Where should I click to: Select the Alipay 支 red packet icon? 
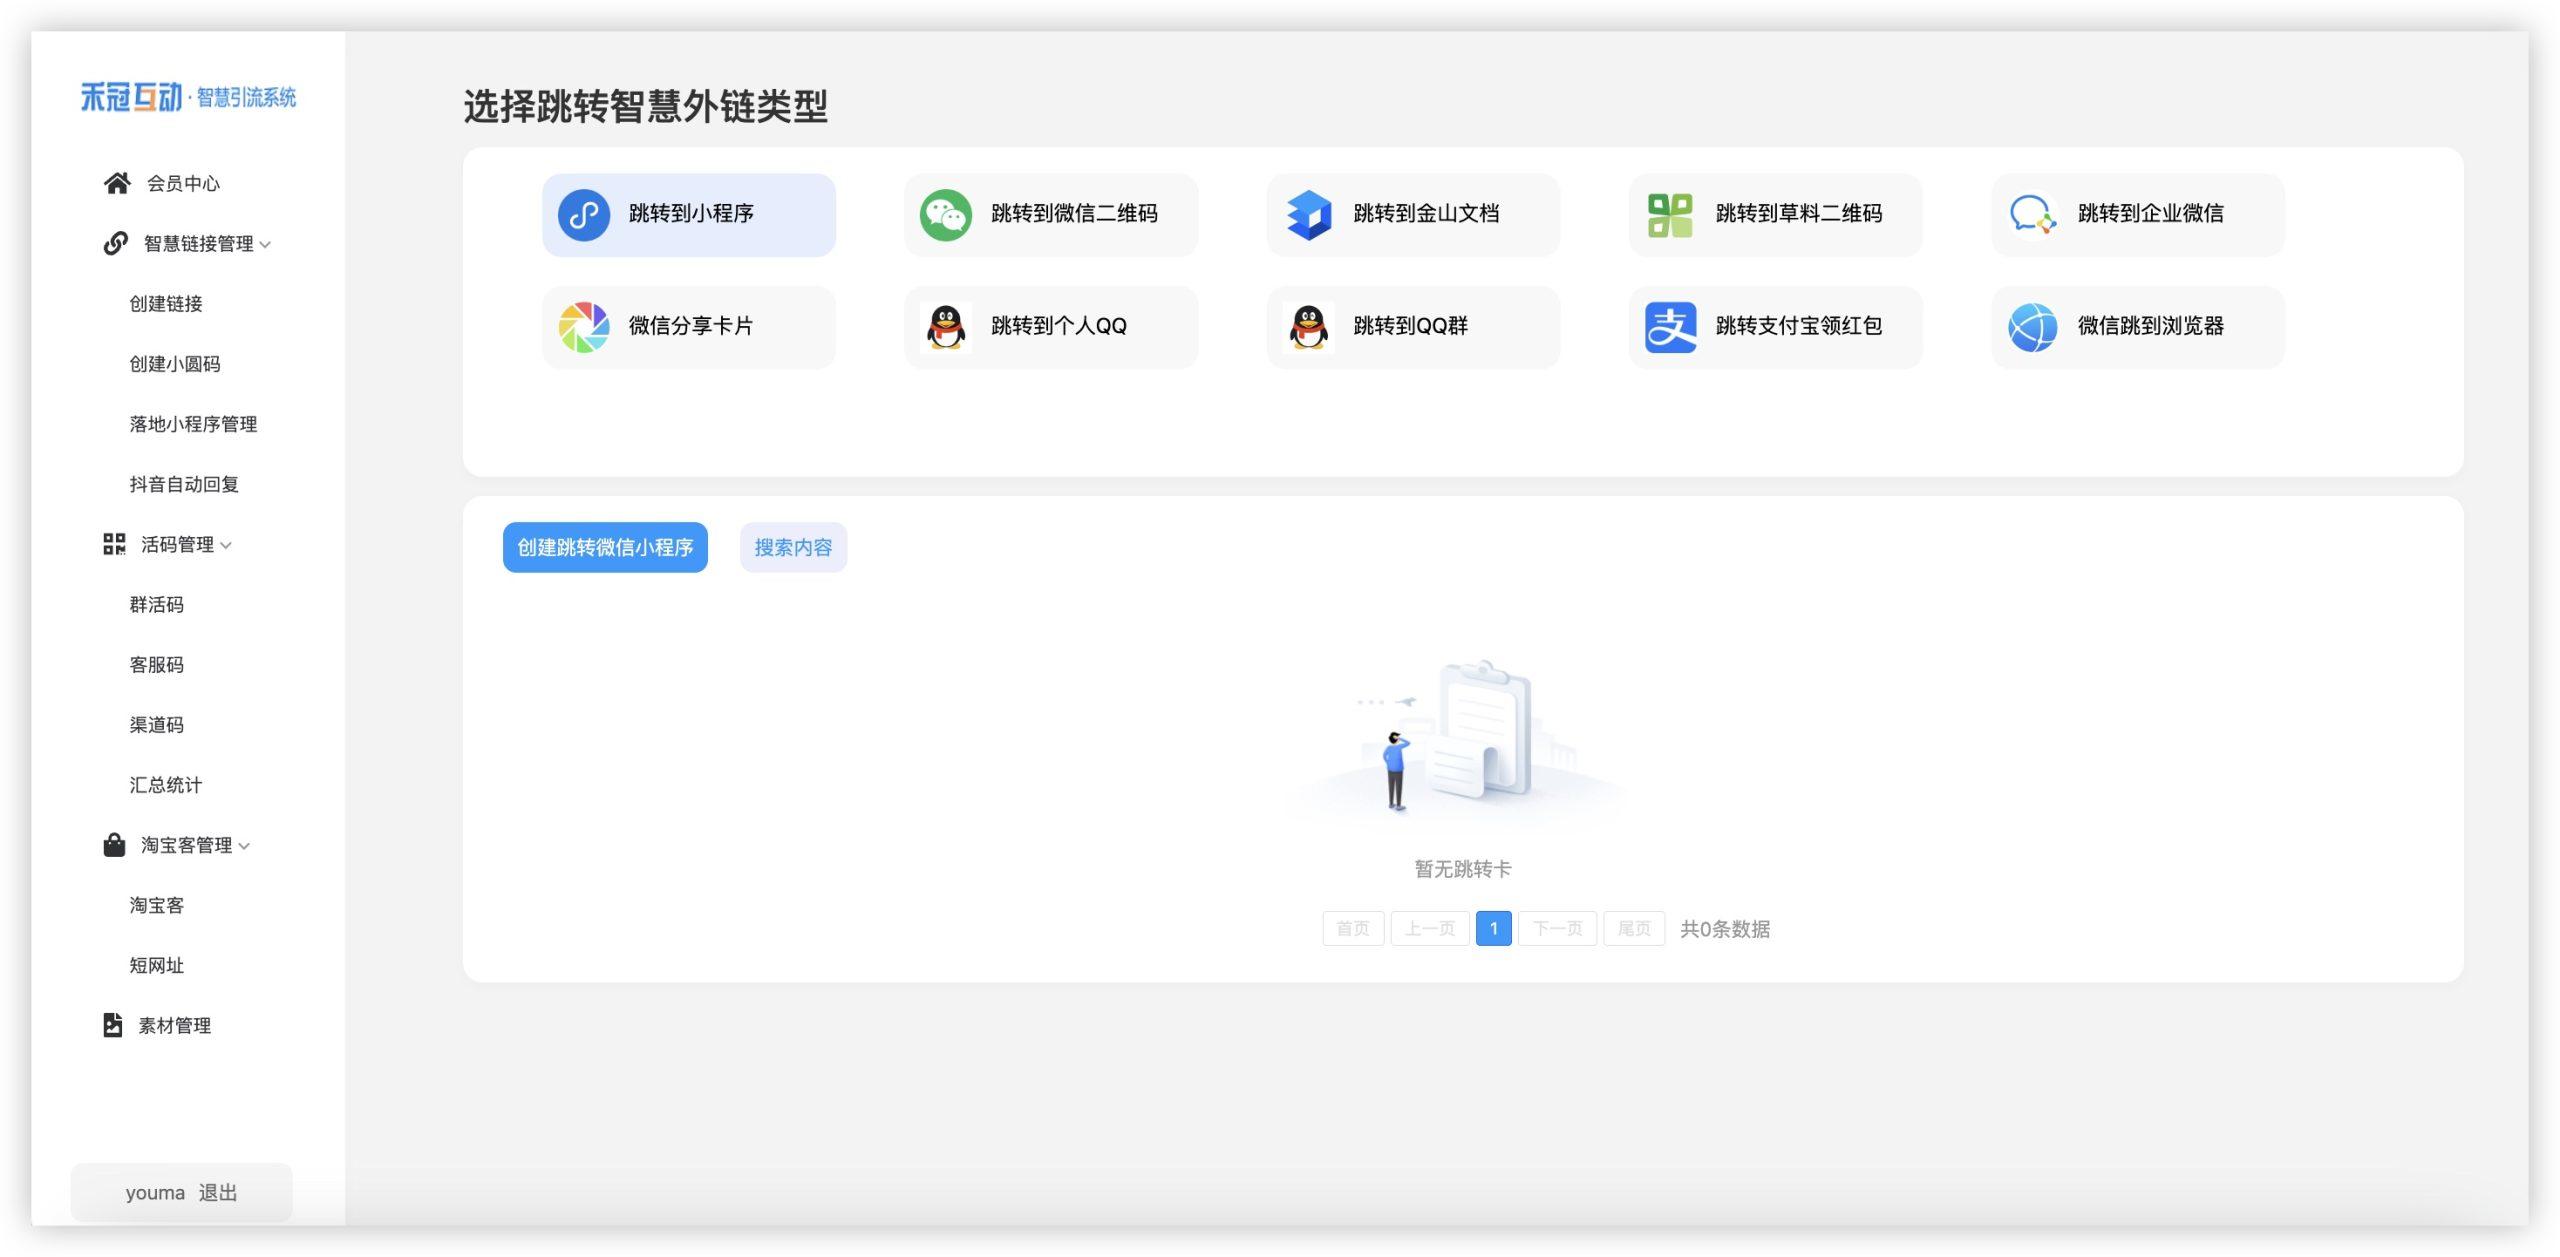pyautogui.click(x=1670, y=327)
